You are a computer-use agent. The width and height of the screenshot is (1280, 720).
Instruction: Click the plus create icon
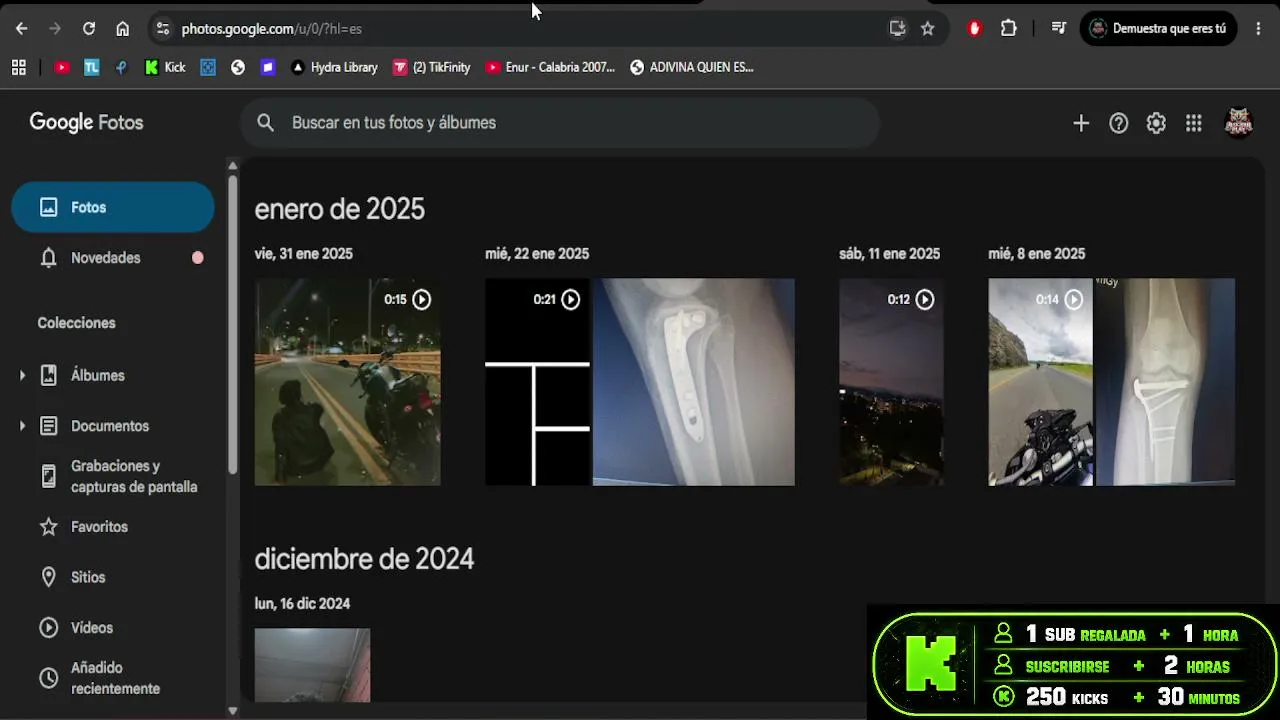(1081, 123)
